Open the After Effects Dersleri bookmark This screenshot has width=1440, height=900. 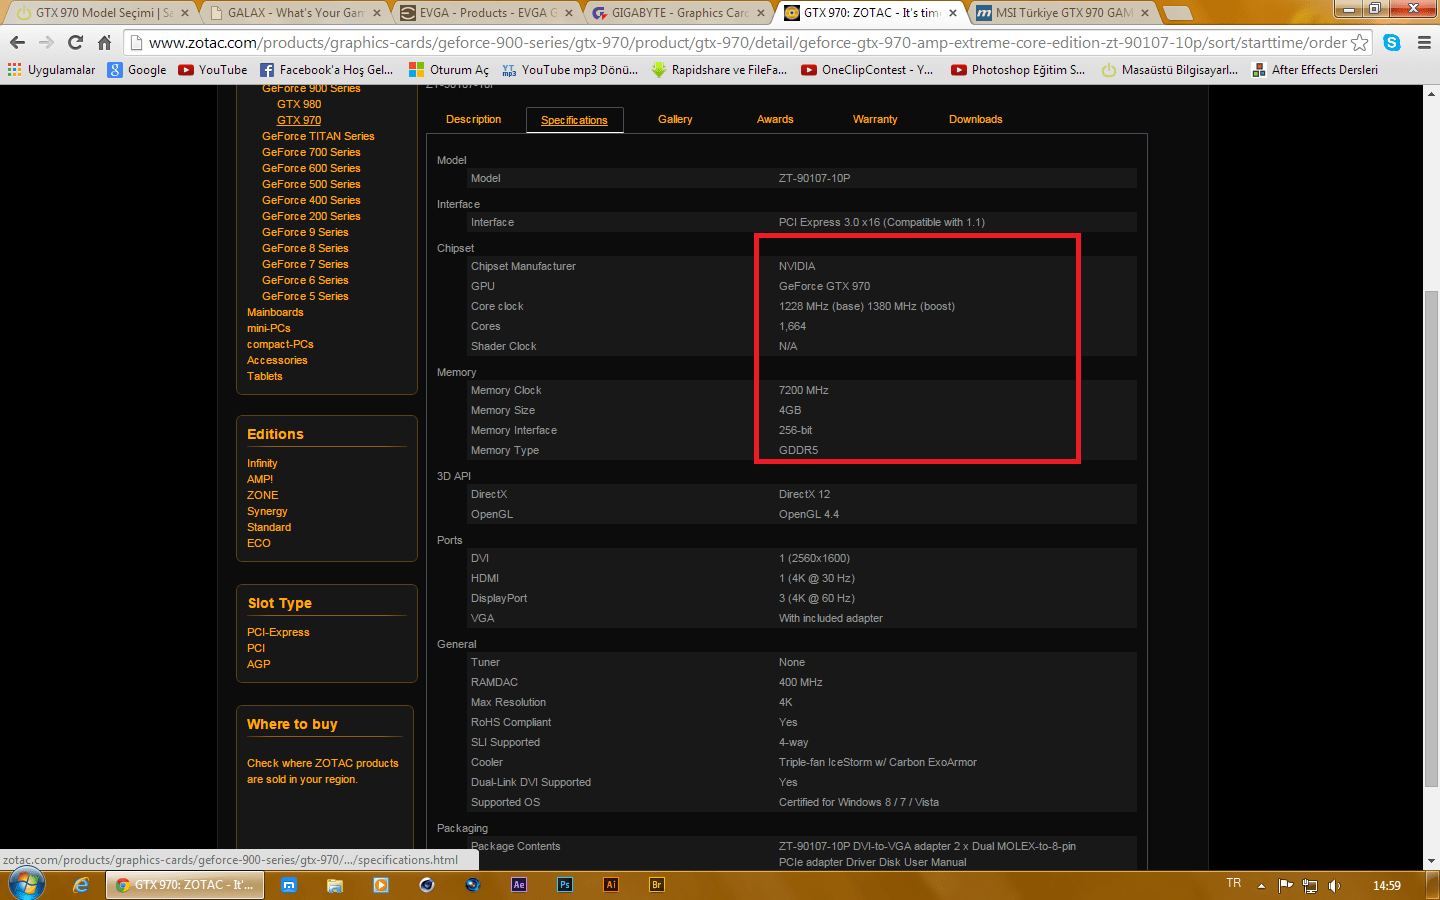pyautogui.click(x=1314, y=70)
